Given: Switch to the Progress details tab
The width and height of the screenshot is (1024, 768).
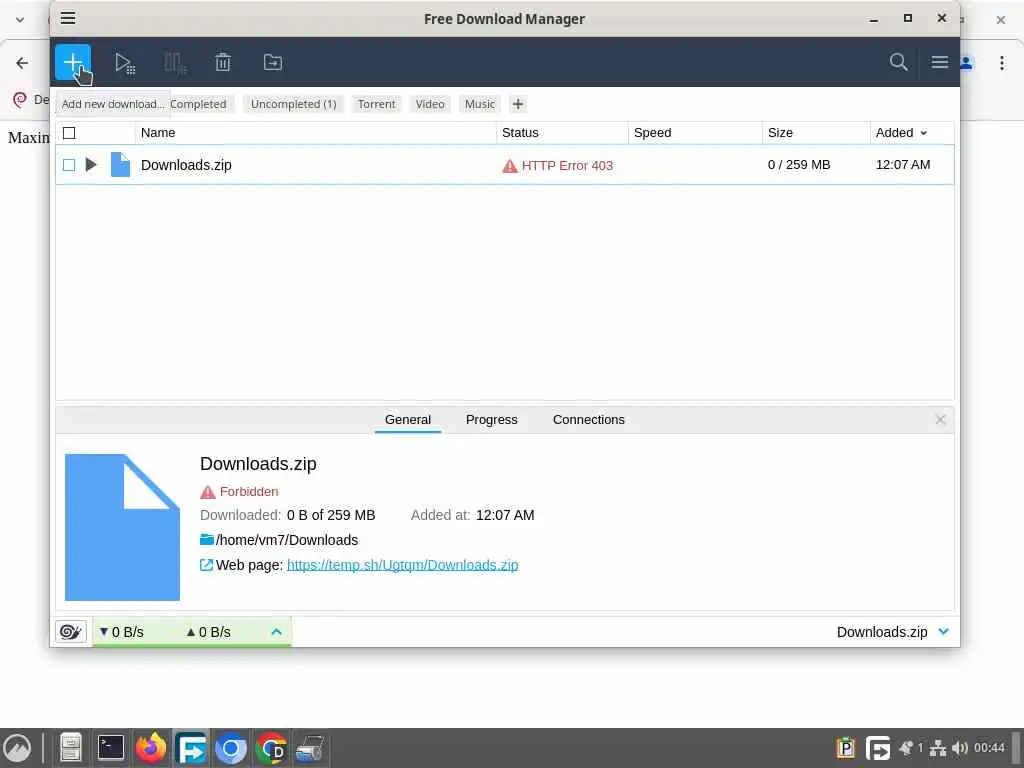Looking at the screenshot, I should tap(491, 420).
